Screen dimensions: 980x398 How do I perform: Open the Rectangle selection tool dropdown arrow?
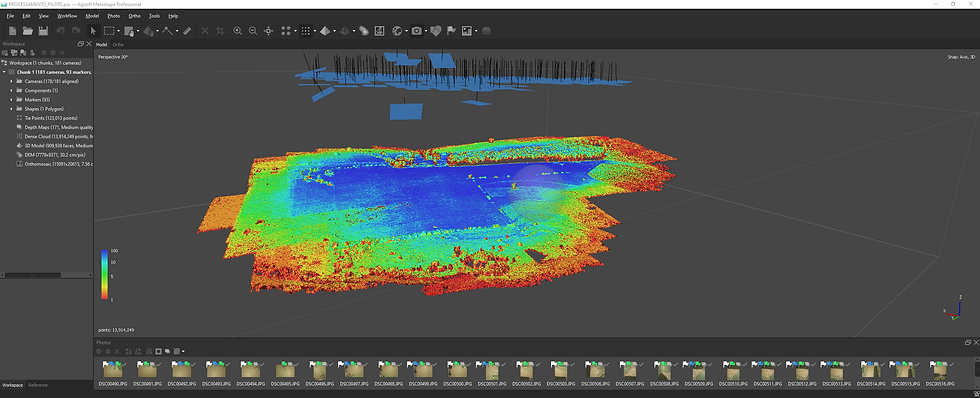point(118,31)
